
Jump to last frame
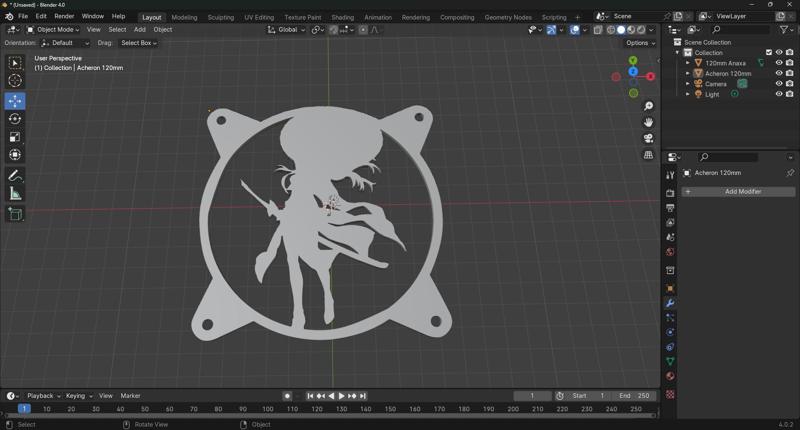[363, 396]
